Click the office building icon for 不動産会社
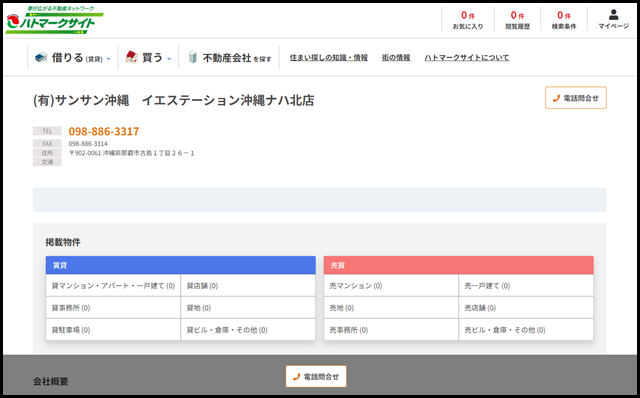 click(193, 57)
